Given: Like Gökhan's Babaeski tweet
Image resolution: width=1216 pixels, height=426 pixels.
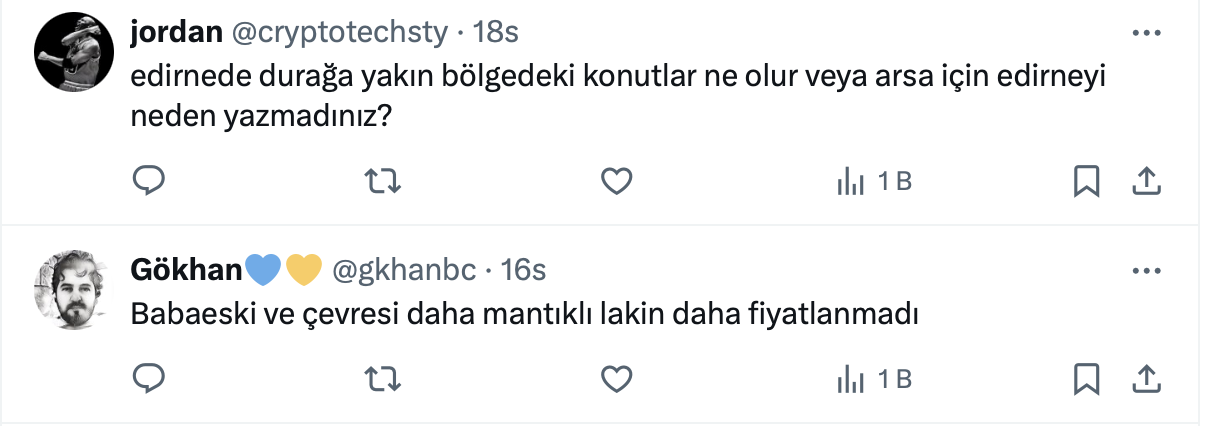Looking at the screenshot, I should point(617,378).
